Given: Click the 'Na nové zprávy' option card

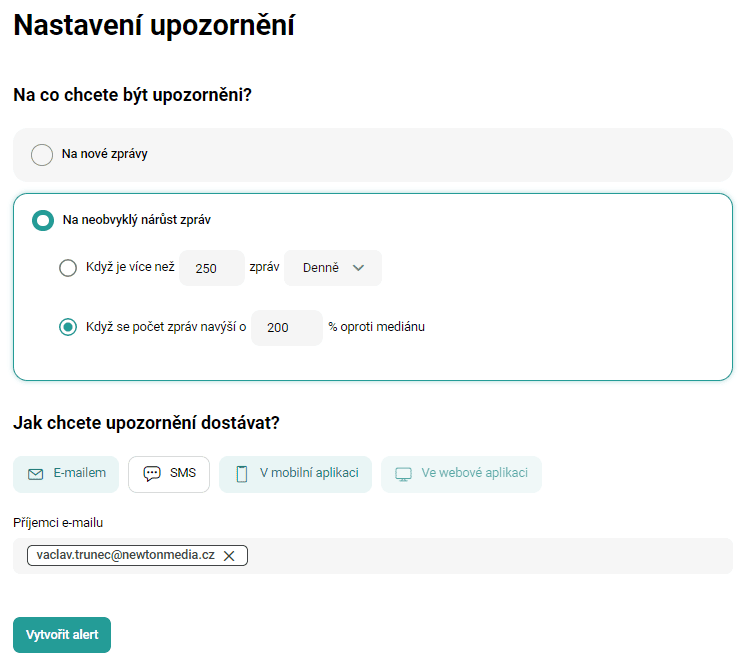Looking at the screenshot, I should (x=373, y=155).
